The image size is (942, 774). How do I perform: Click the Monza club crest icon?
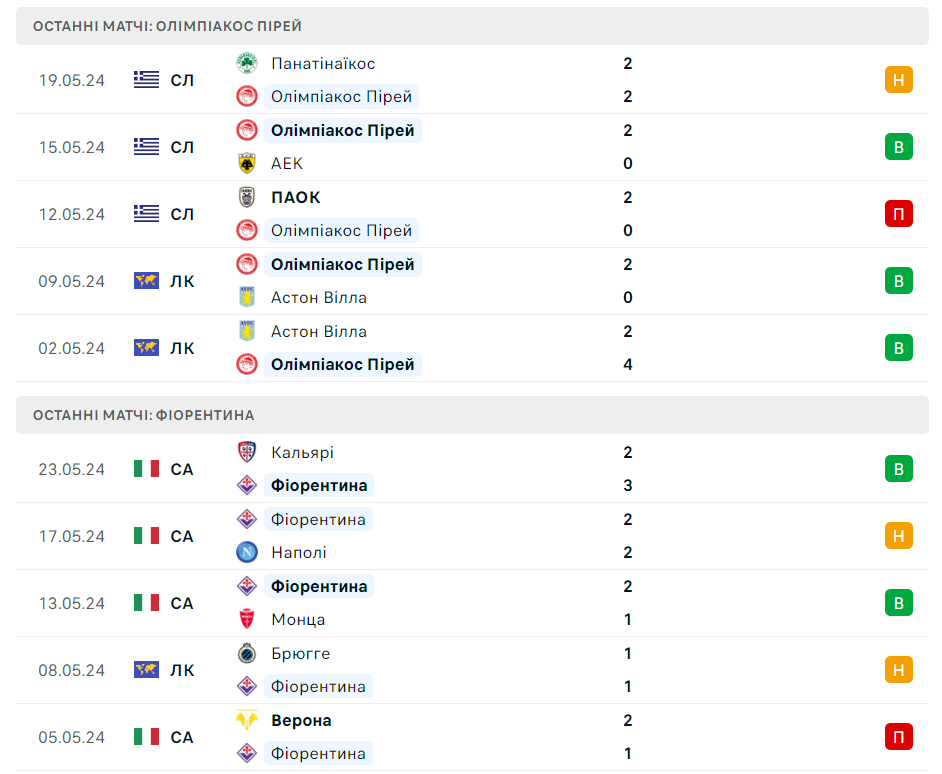point(246,619)
